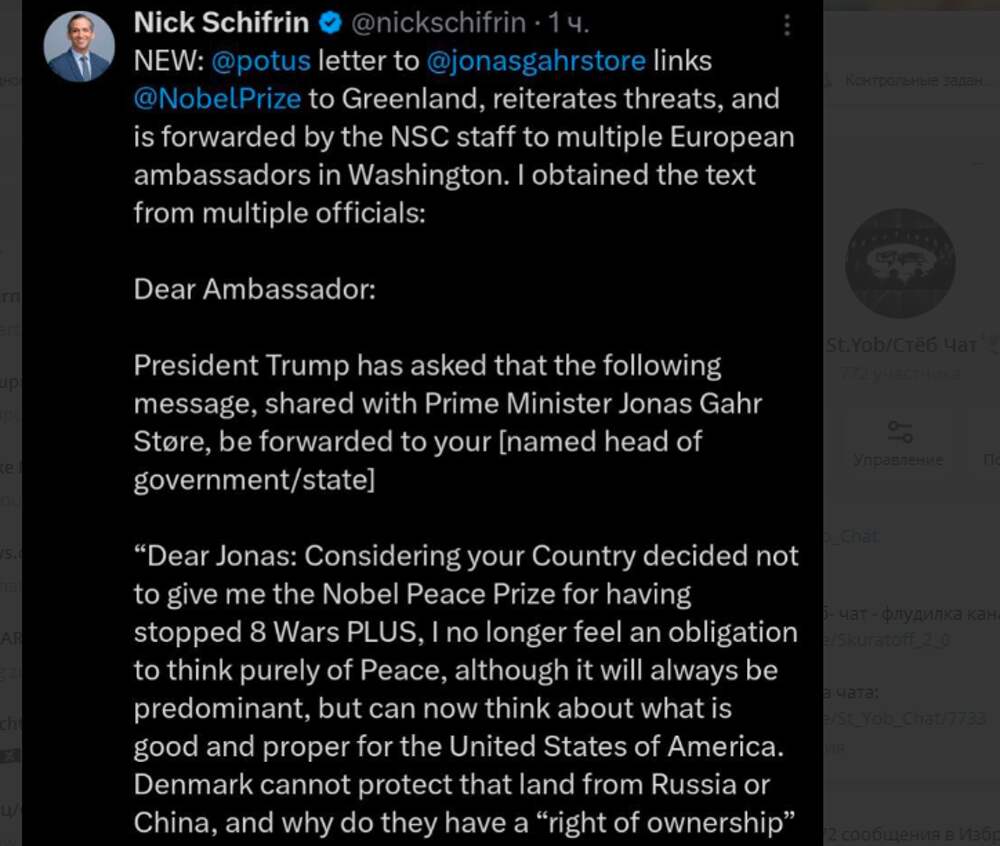
Task: Click the '_Chat' username link
Action: 853,536
